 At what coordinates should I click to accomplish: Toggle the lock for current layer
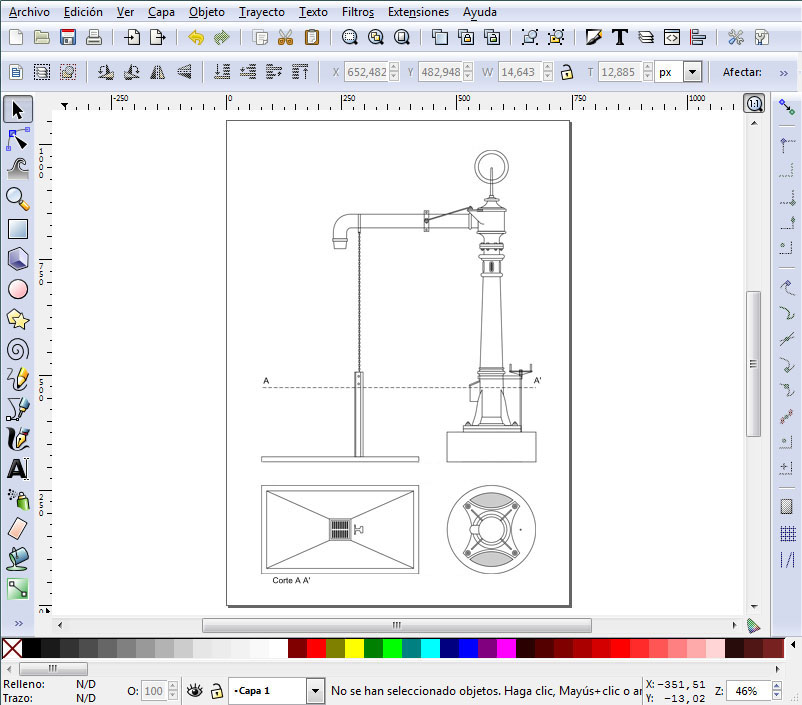click(x=215, y=690)
